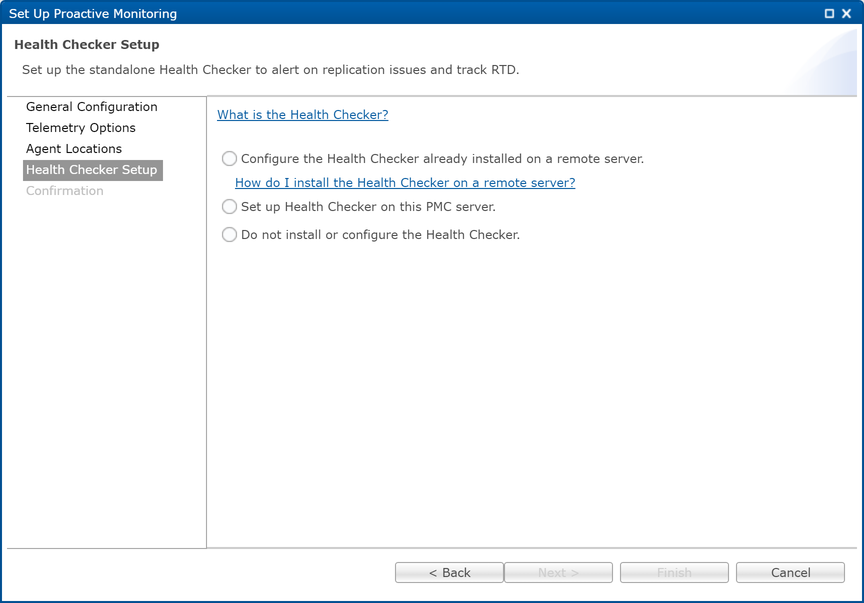Open 'How do I install the Health Checker on a remote server?' link
Image resolution: width=864 pixels, height=603 pixels.
point(405,182)
